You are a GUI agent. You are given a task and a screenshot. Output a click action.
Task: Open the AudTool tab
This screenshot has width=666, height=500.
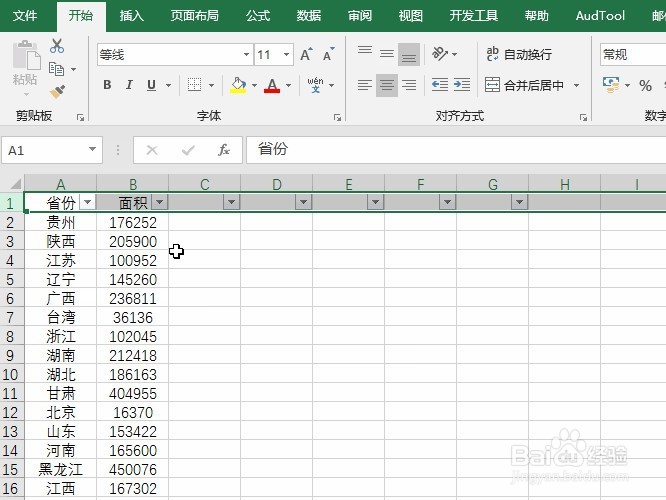(600, 16)
